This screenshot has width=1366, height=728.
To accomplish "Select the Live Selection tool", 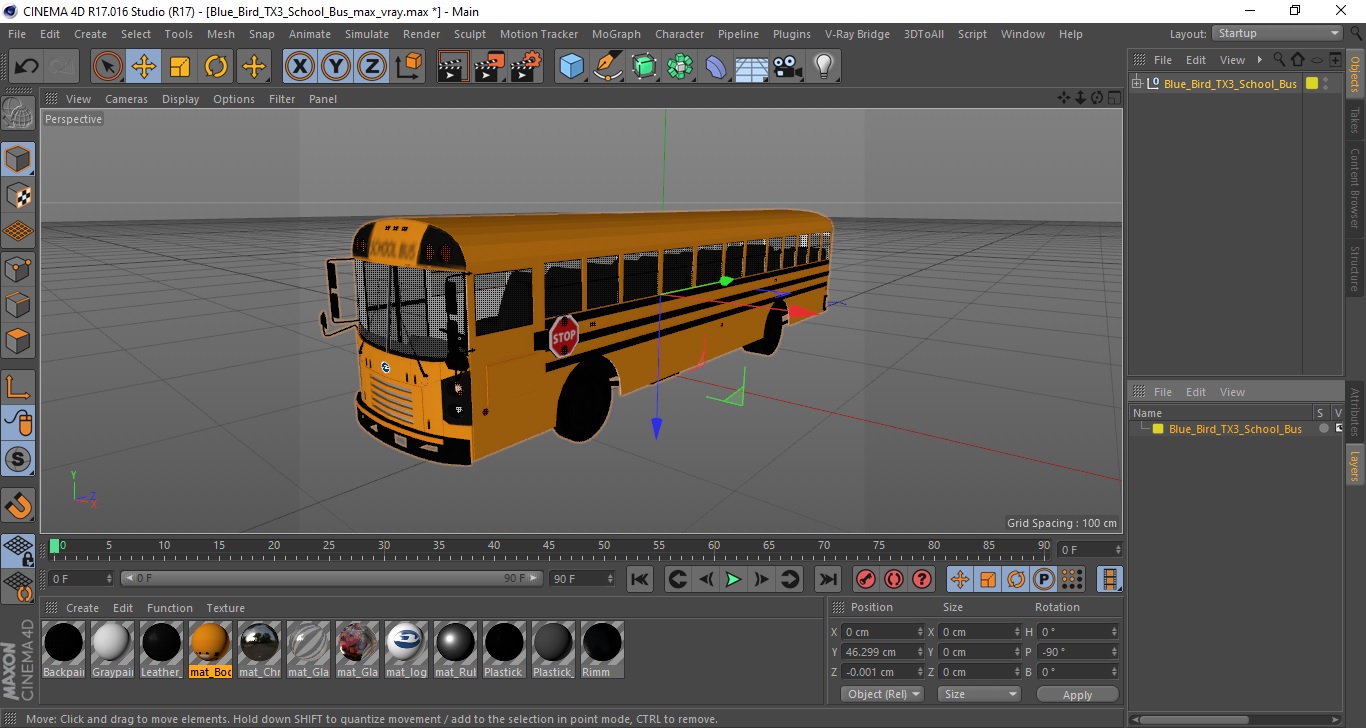I will [108, 67].
